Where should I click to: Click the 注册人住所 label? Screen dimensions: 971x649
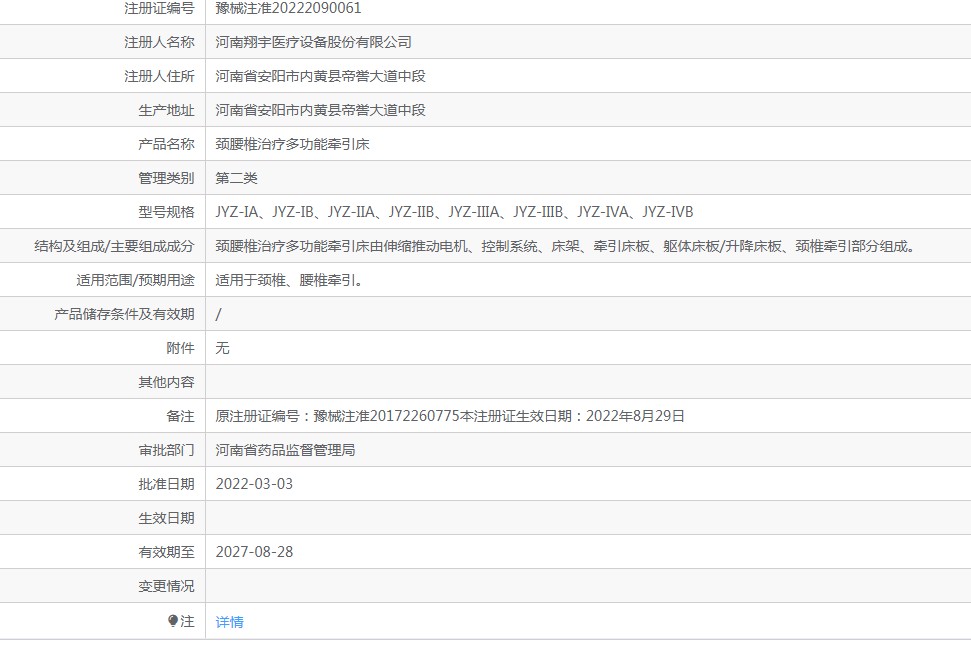coord(159,76)
